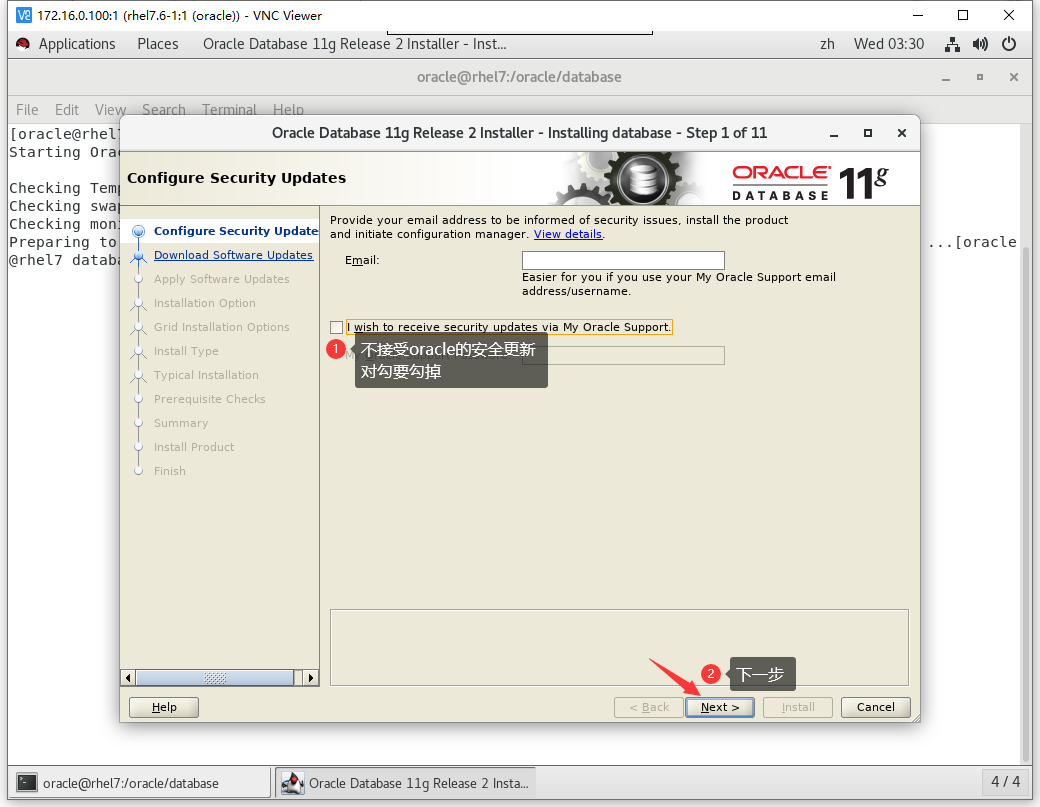Click the disabled Install button
This screenshot has height=807, width=1040.
tap(798, 708)
